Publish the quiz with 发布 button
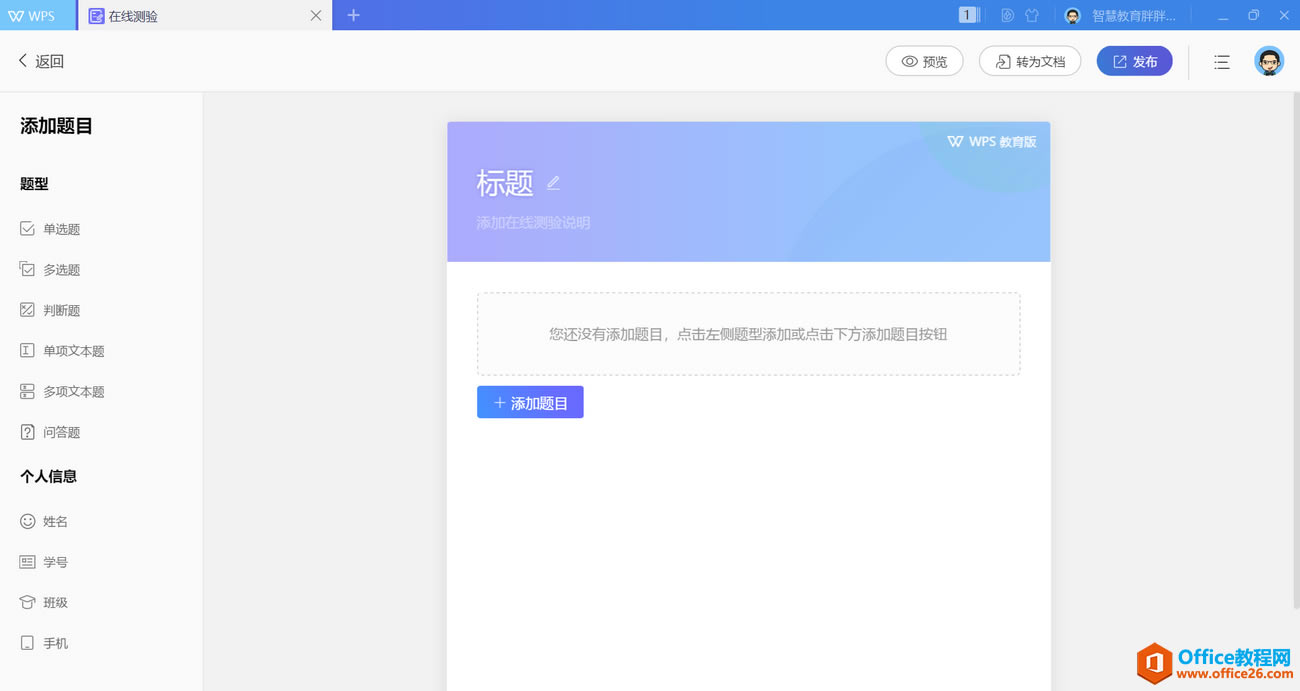The height and width of the screenshot is (691, 1300). click(1134, 61)
